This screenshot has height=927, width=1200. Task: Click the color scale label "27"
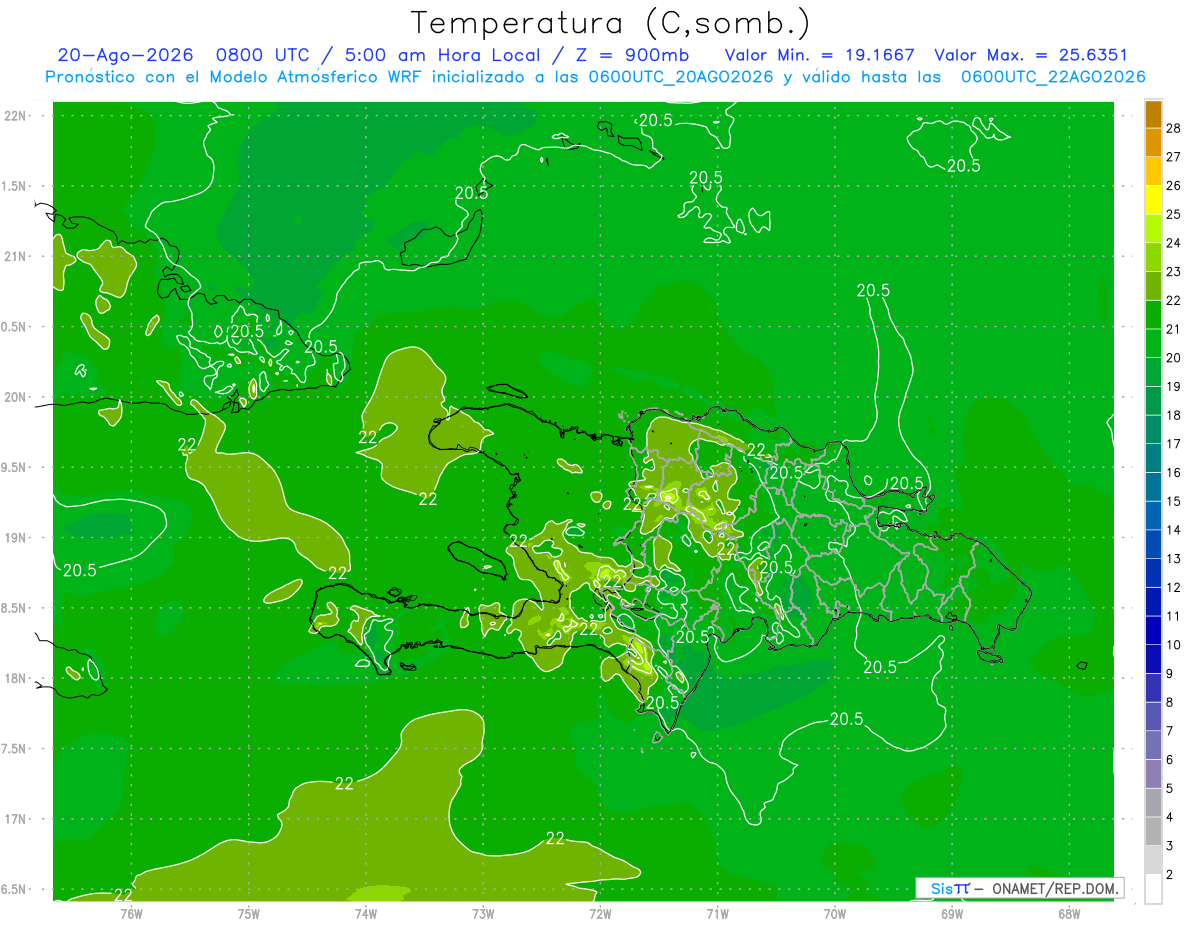tap(1174, 157)
